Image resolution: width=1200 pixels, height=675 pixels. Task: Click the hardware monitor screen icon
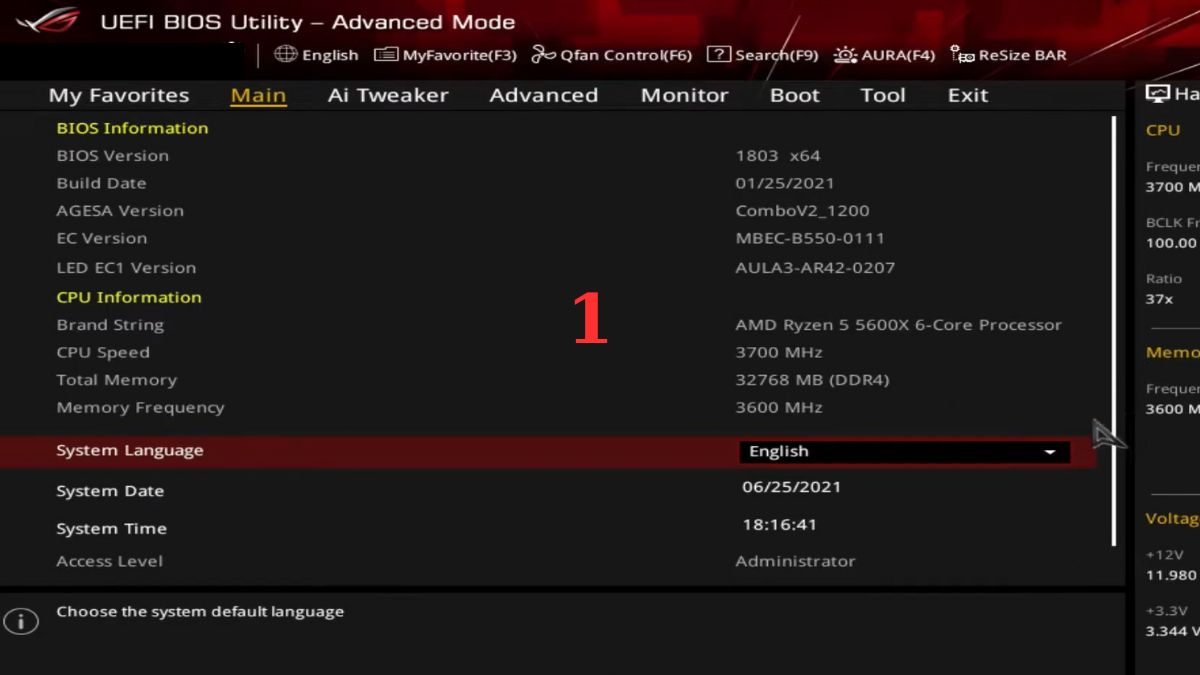(1157, 94)
